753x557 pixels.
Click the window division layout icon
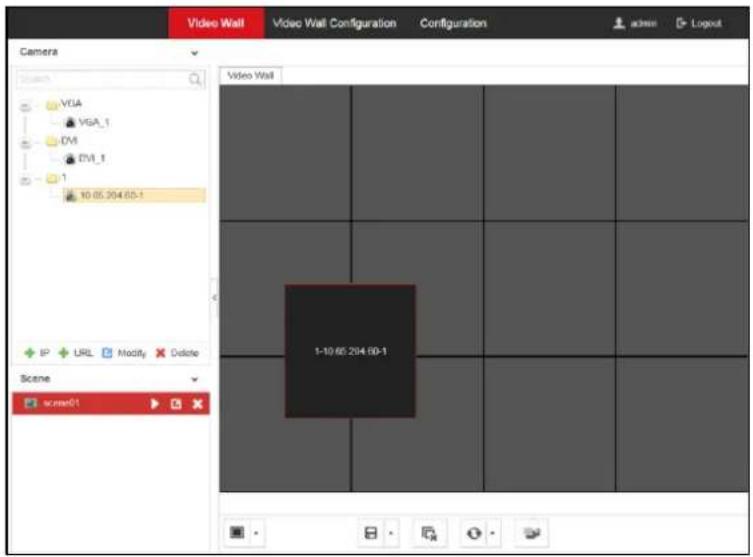click(x=371, y=533)
